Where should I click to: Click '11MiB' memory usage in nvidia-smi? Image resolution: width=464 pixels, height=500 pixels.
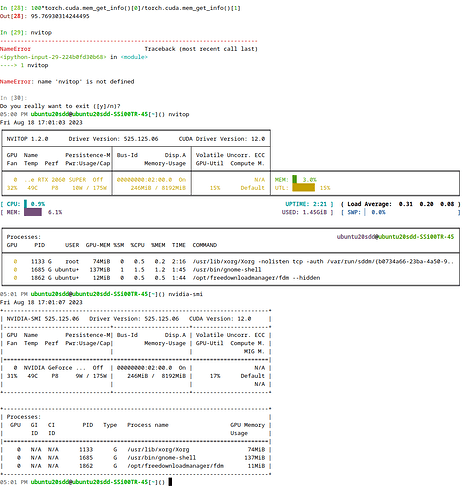click(256, 466)
